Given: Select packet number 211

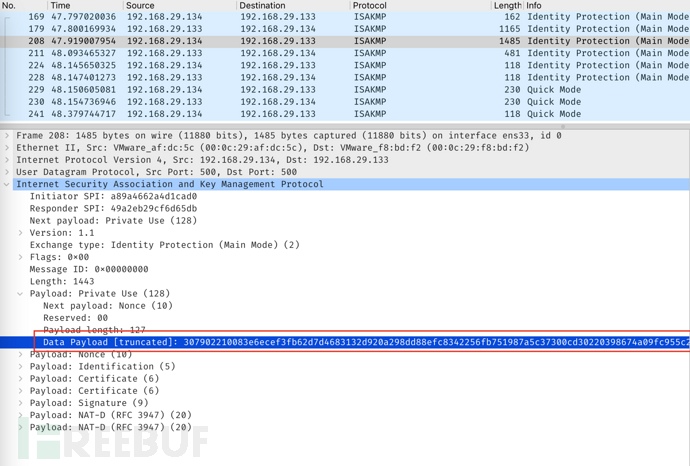Looking at the screenshot, I should [x=345, y=53].
